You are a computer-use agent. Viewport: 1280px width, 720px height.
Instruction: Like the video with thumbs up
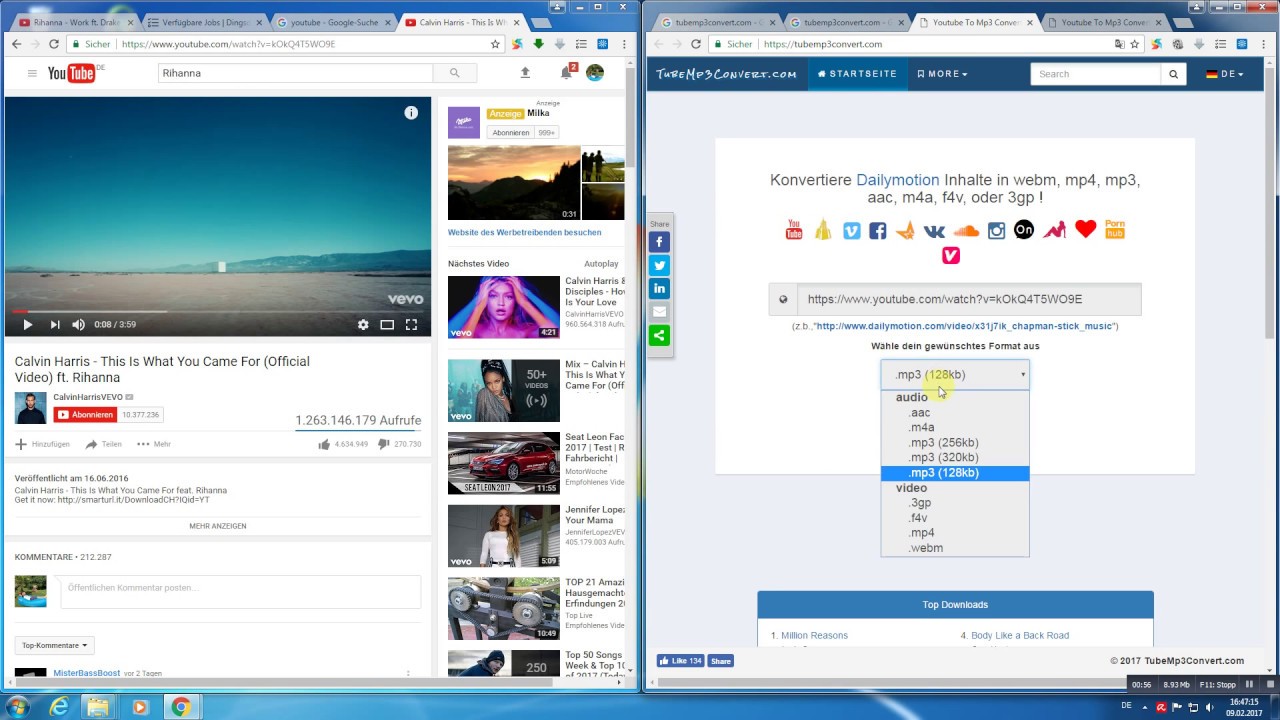[x=324, y=444]
